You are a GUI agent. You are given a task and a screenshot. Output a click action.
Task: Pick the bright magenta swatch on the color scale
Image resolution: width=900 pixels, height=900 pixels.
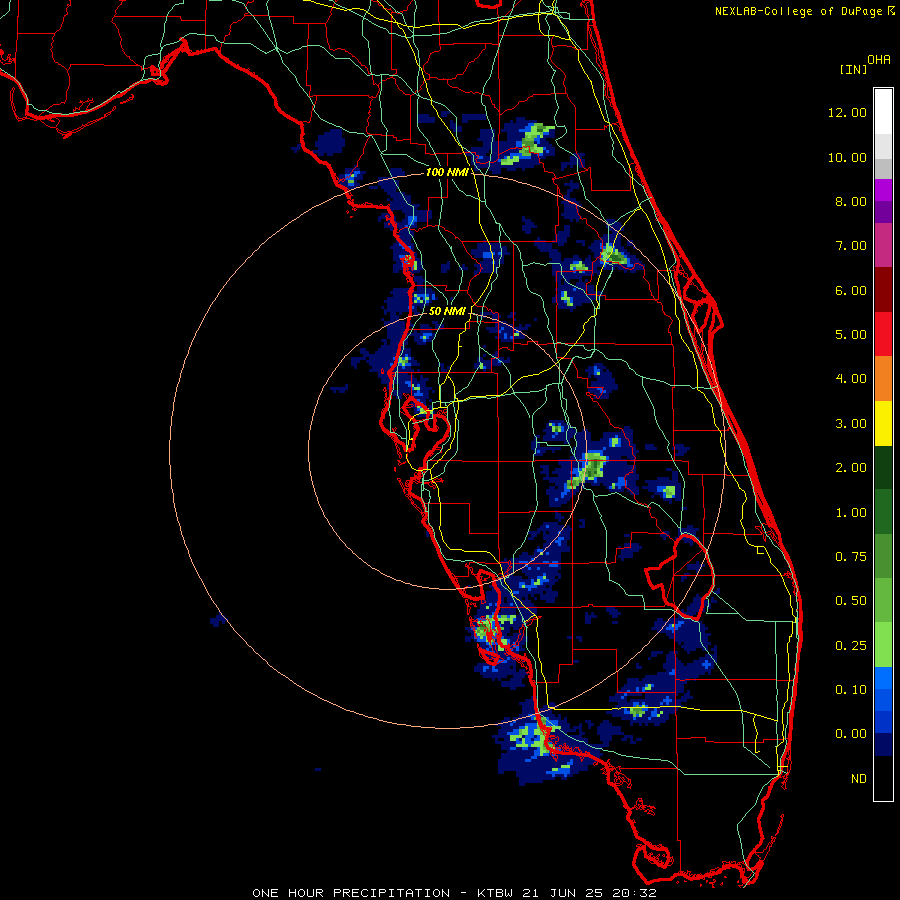(883, 190)
